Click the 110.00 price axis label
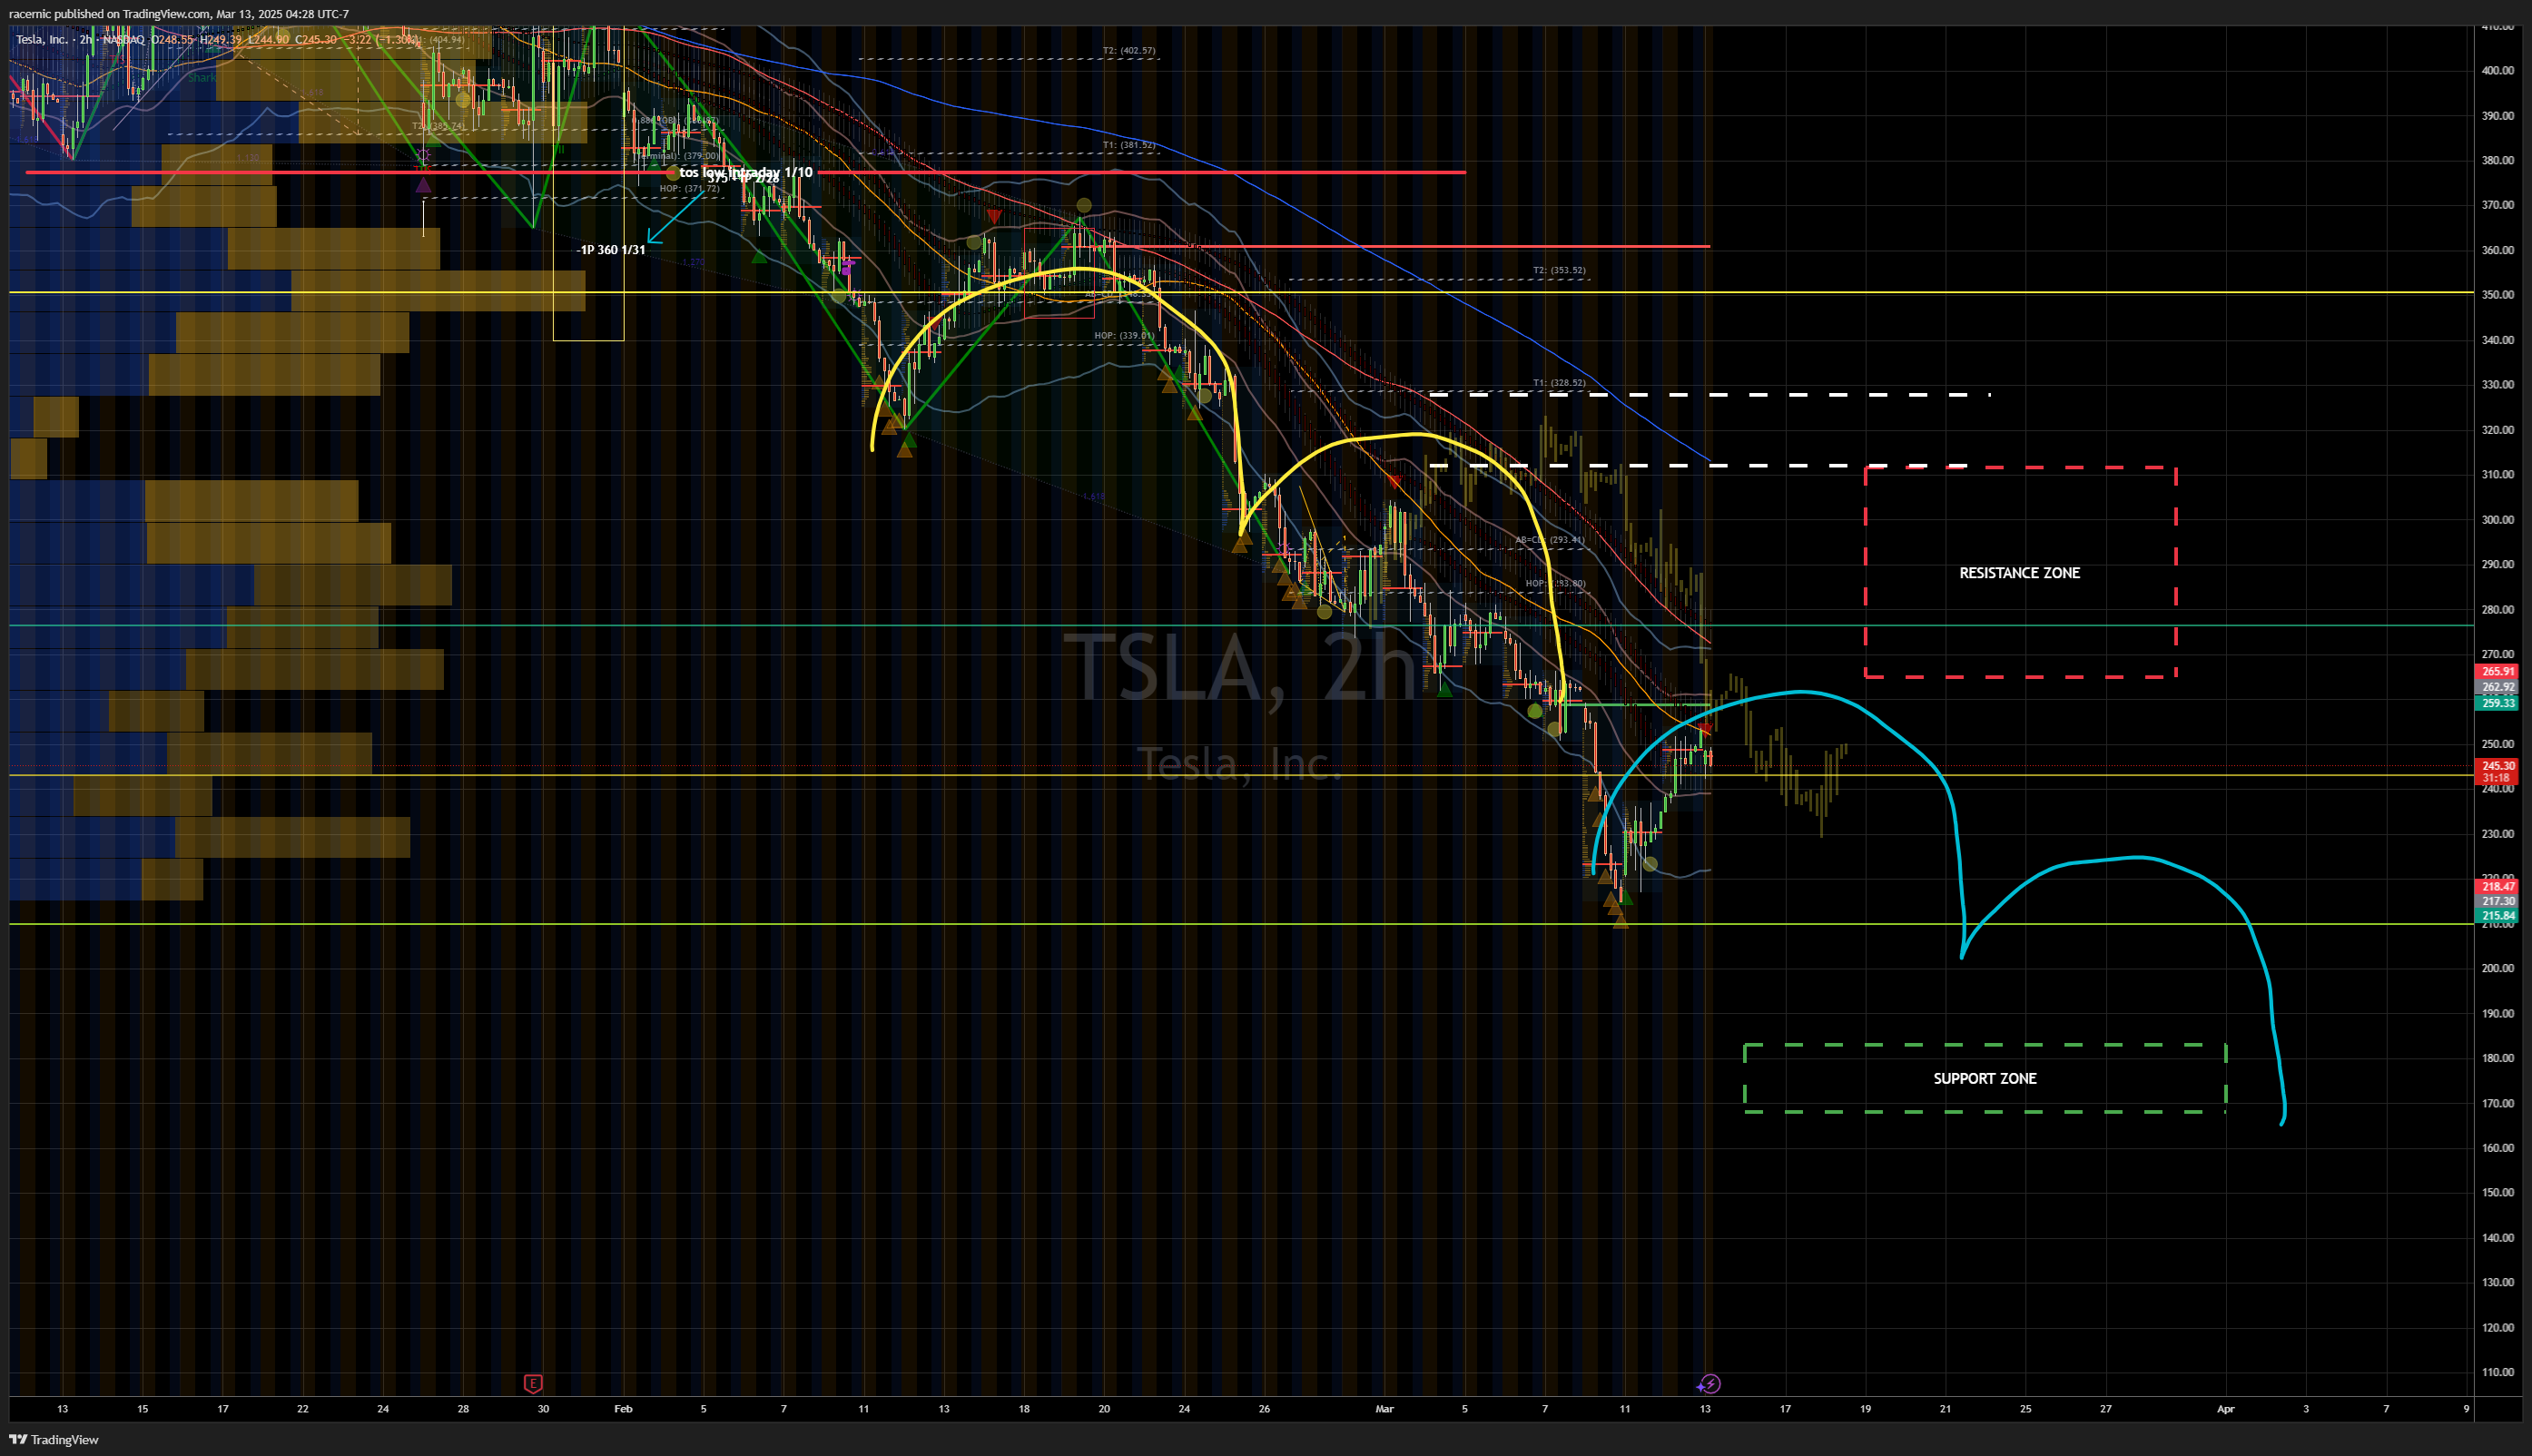 pyautogui.click(x=2497, y=1372)
